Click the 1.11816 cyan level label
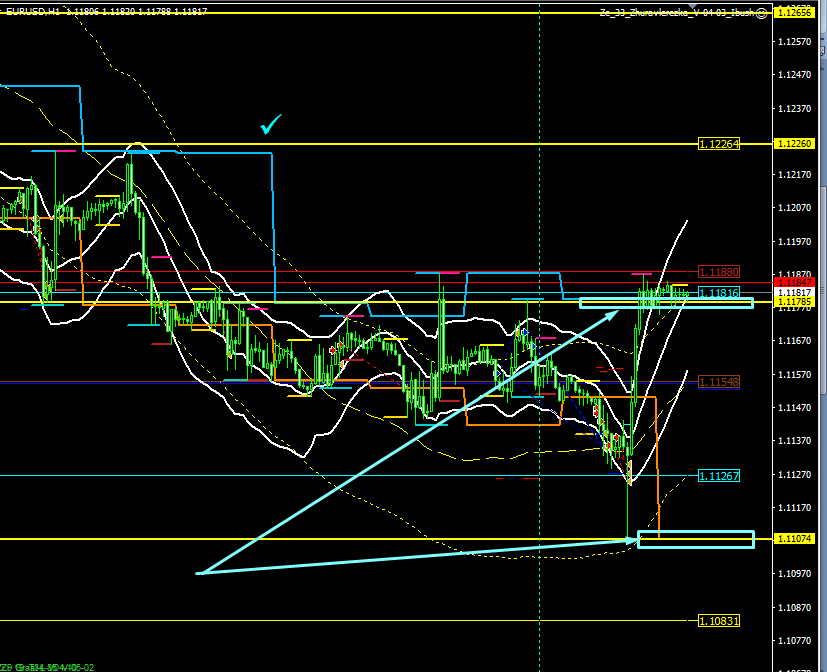This screenshot has width=827, height=672. click(719, 293)
